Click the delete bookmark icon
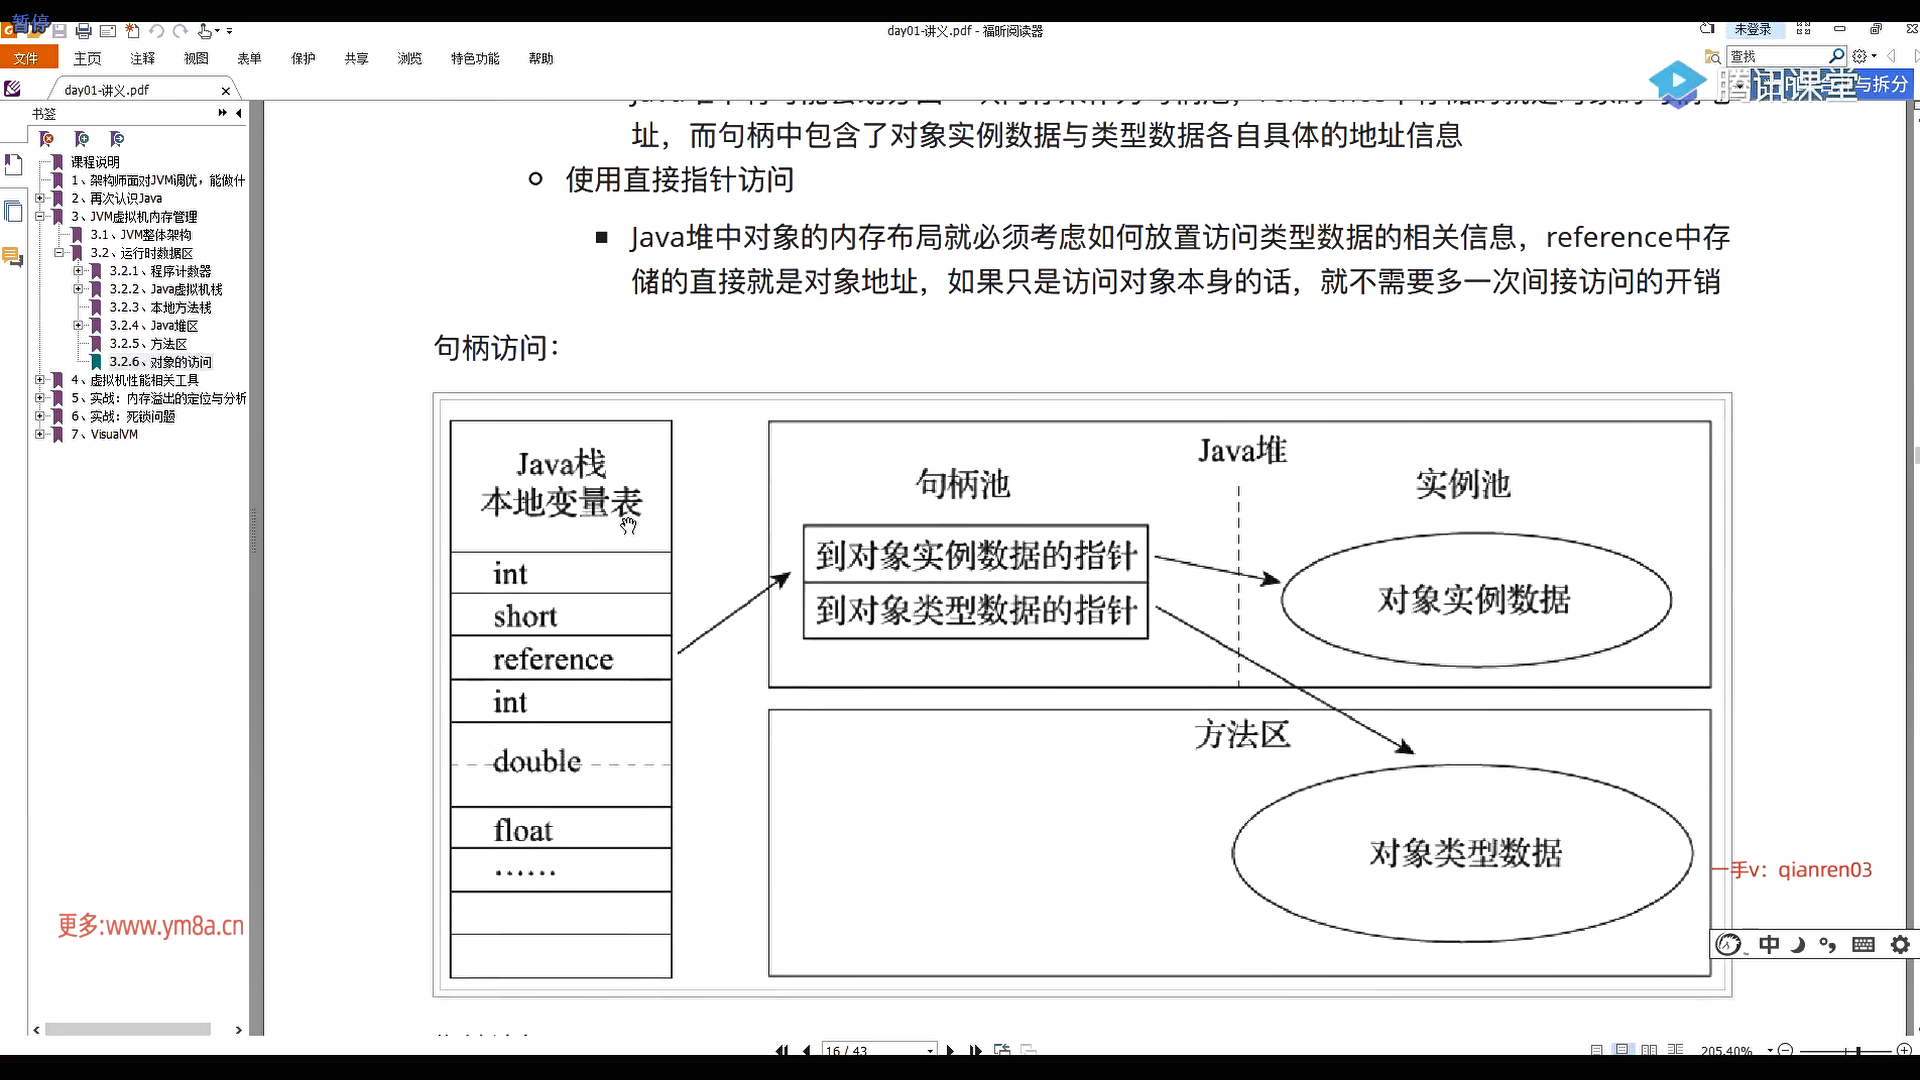The height and width of the screenshot is (1080, 1920). click(x=47, y=139)
